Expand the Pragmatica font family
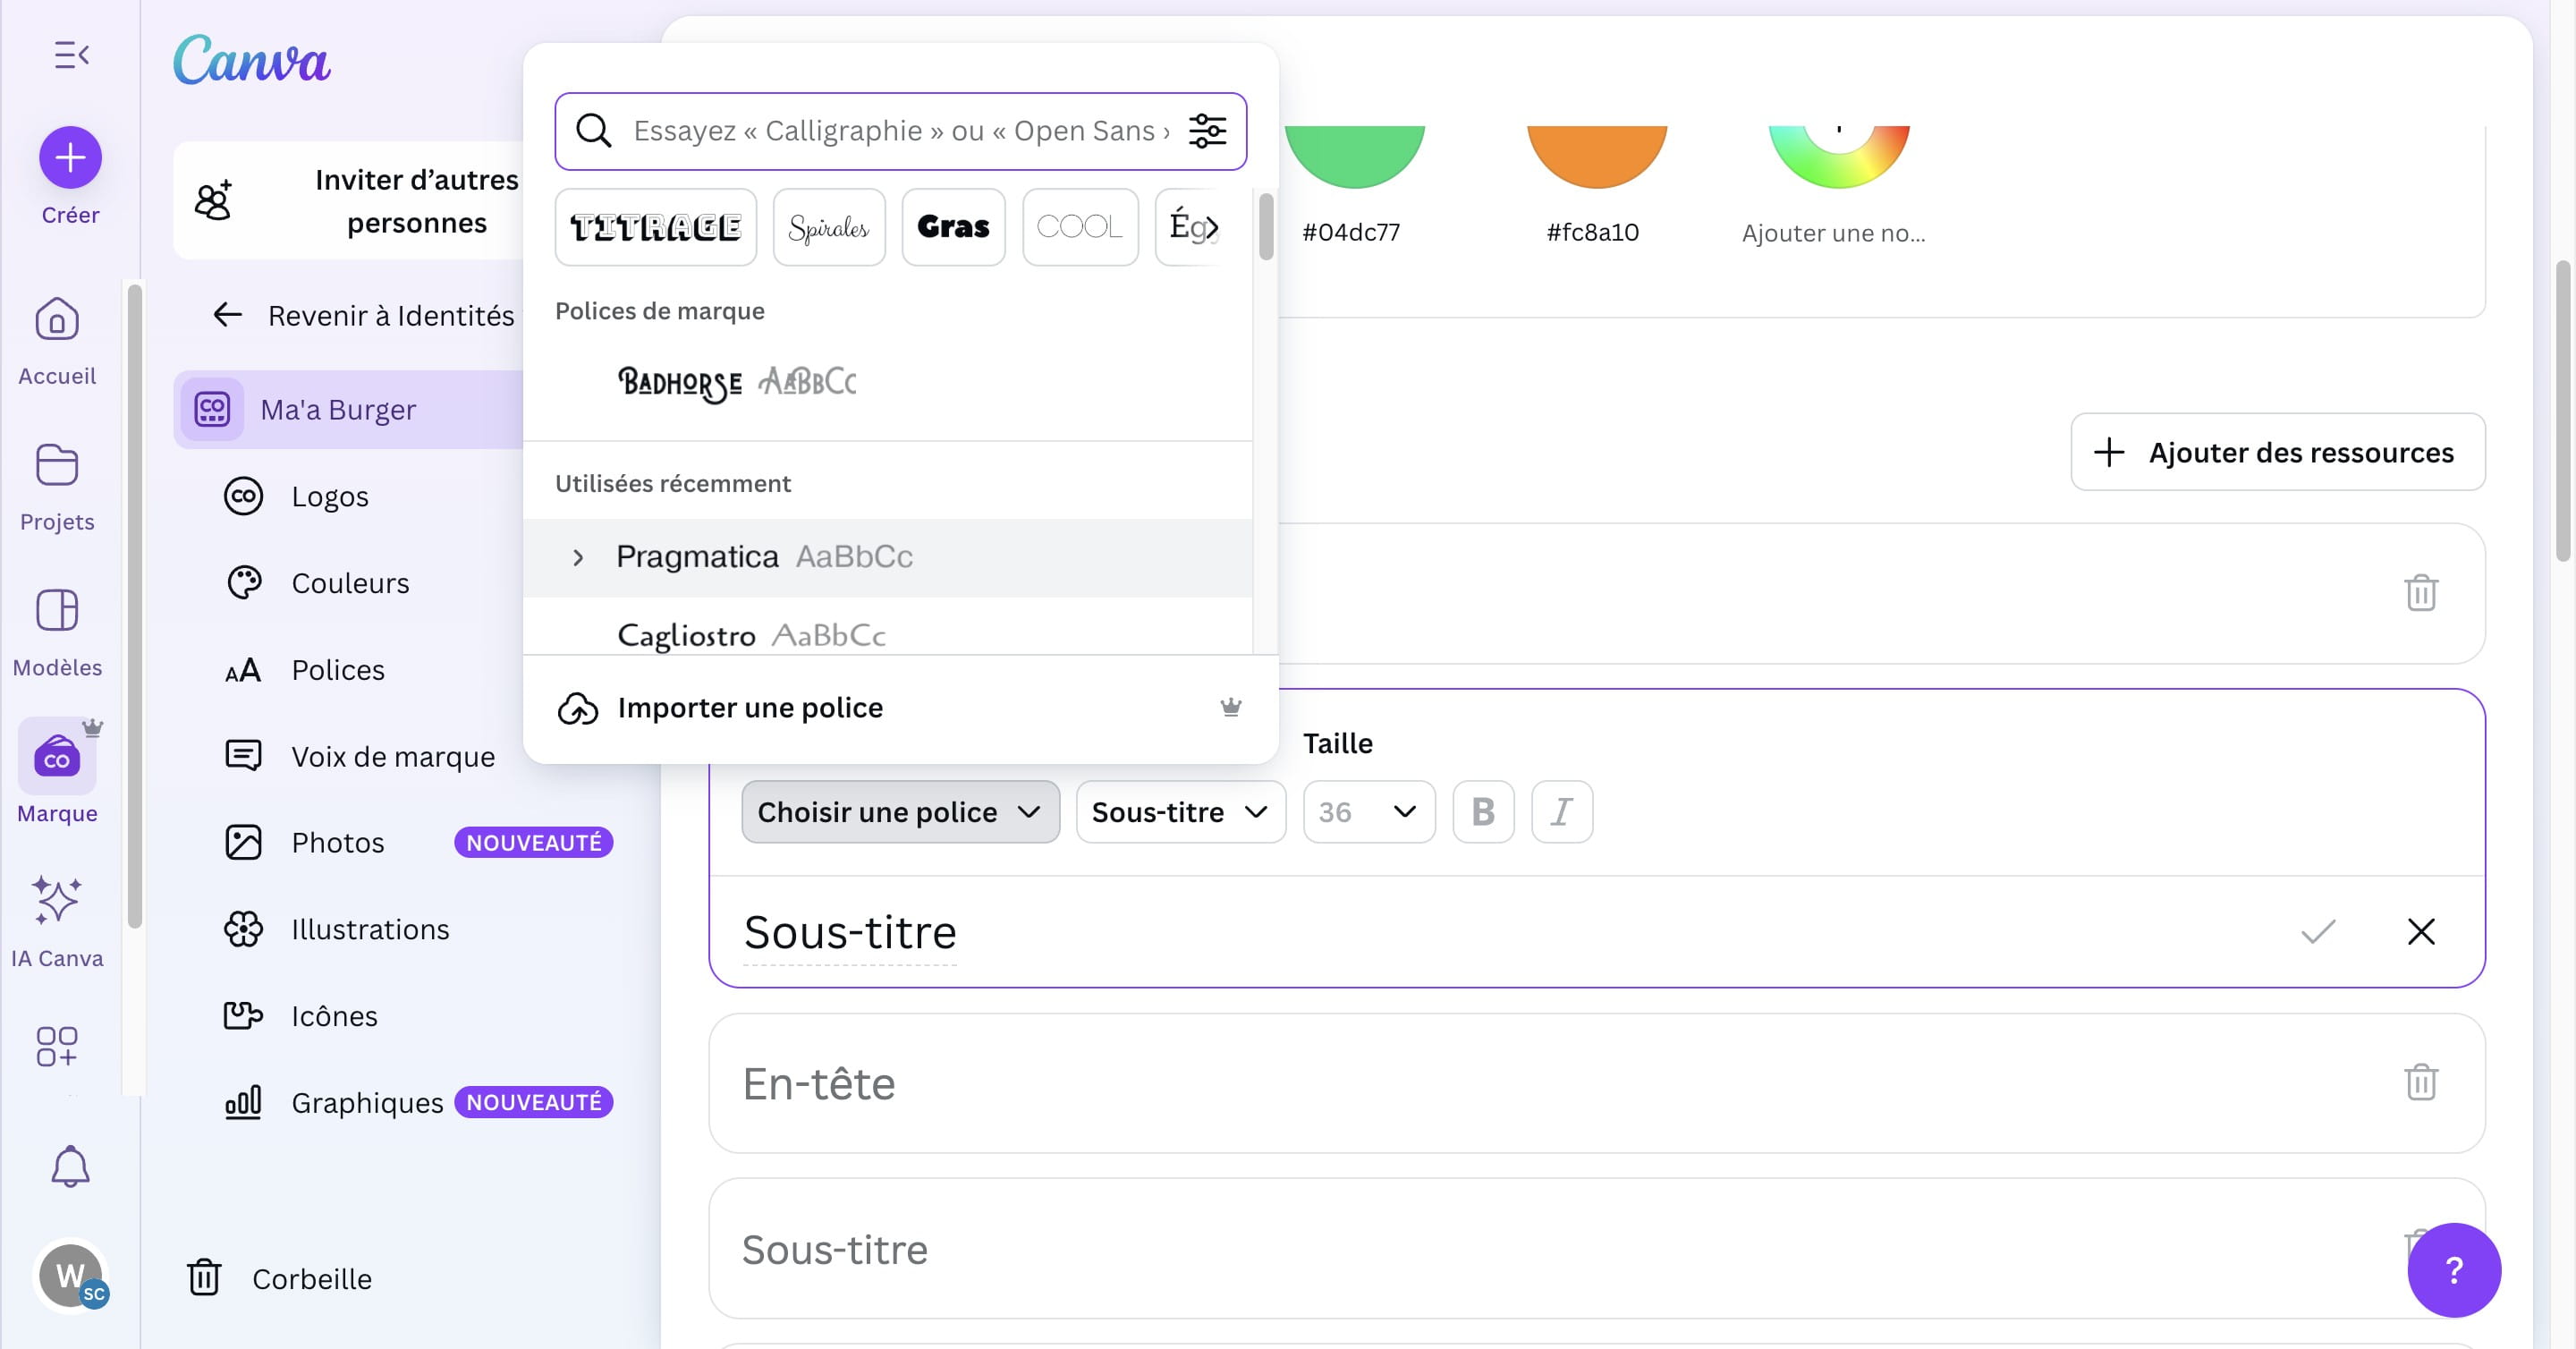This screenshot has height=1349, width=2576. coord(578,557)
